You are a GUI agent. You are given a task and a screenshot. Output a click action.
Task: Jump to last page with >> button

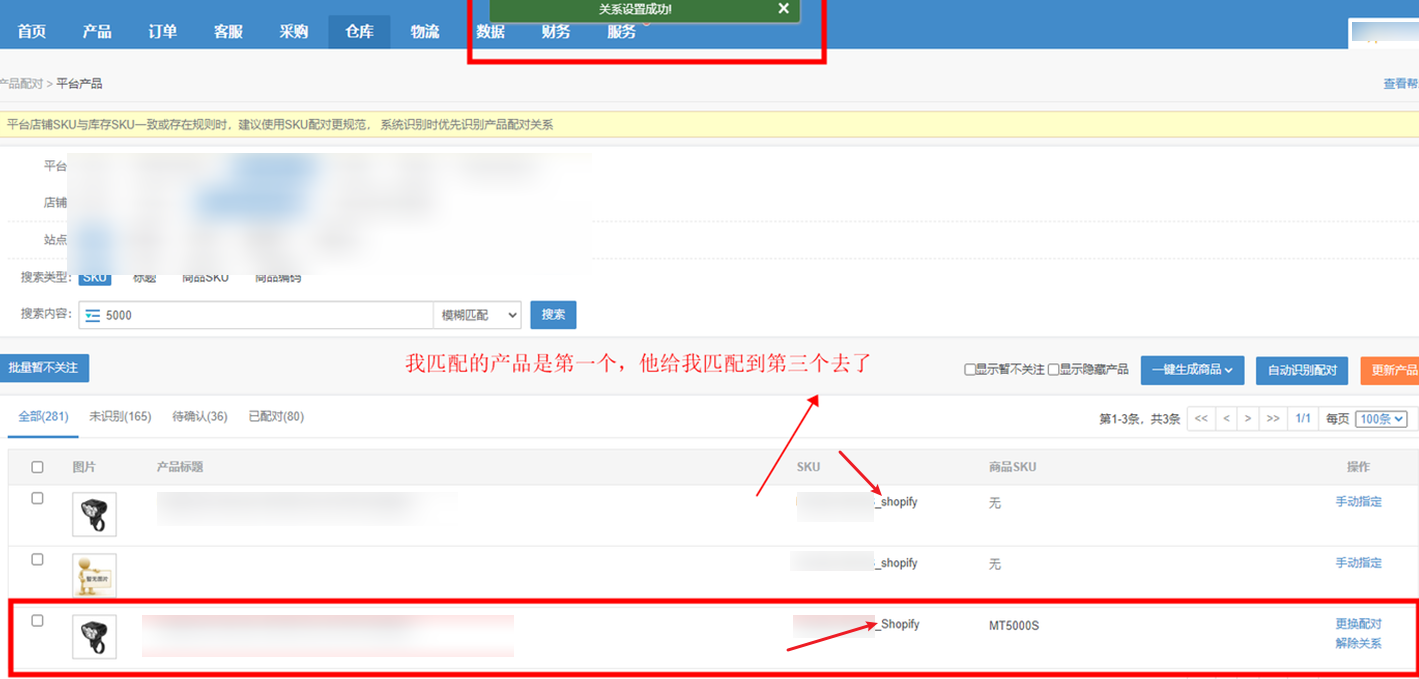pos(1273,419)
